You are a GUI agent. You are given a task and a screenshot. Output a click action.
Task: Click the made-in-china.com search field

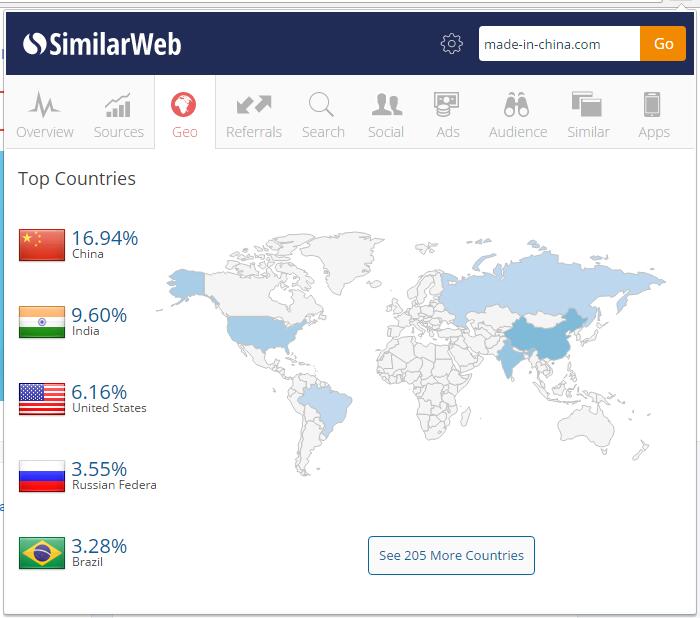click(558, 44)
